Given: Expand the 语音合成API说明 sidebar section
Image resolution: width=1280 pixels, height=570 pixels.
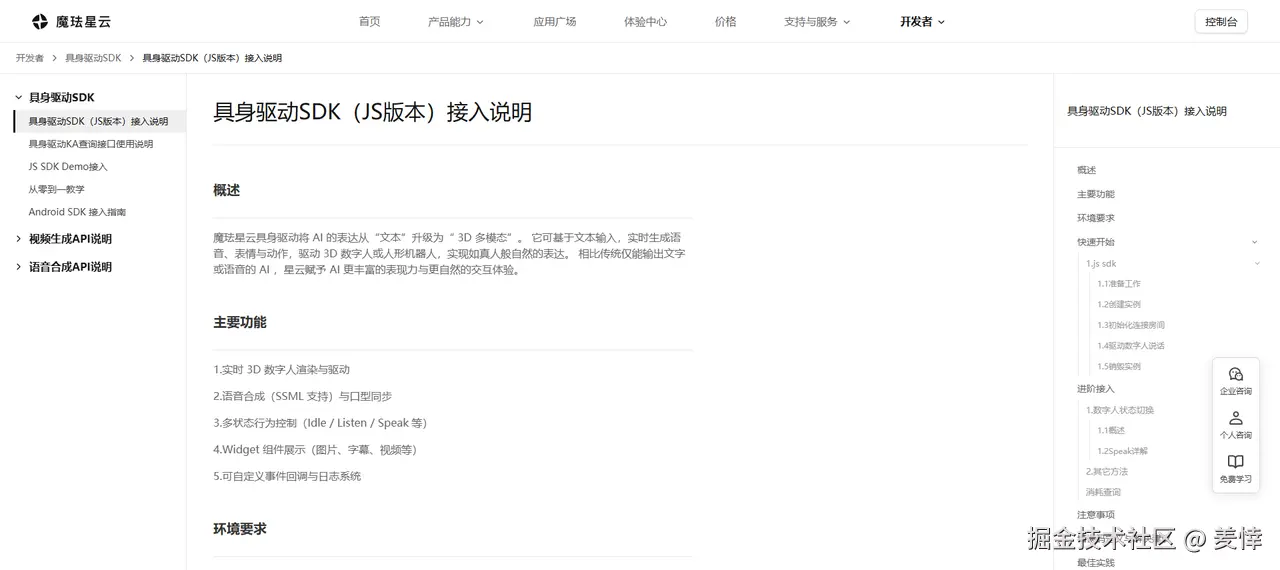Looking at the screenshot, I should pyautogui.click(x=18, y=267).
